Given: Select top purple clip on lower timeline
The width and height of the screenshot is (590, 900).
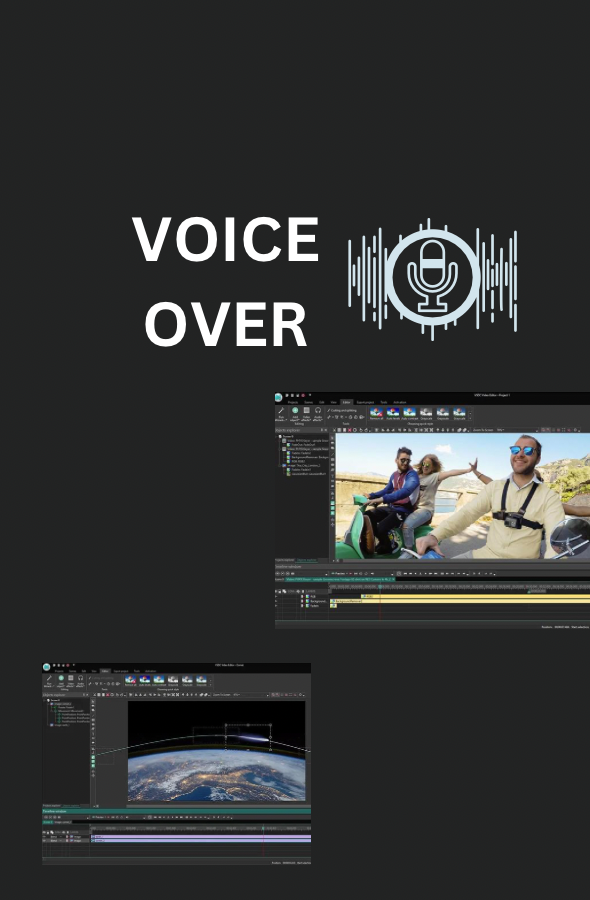Looking at the screenshot, I should (x=201, y=836).
